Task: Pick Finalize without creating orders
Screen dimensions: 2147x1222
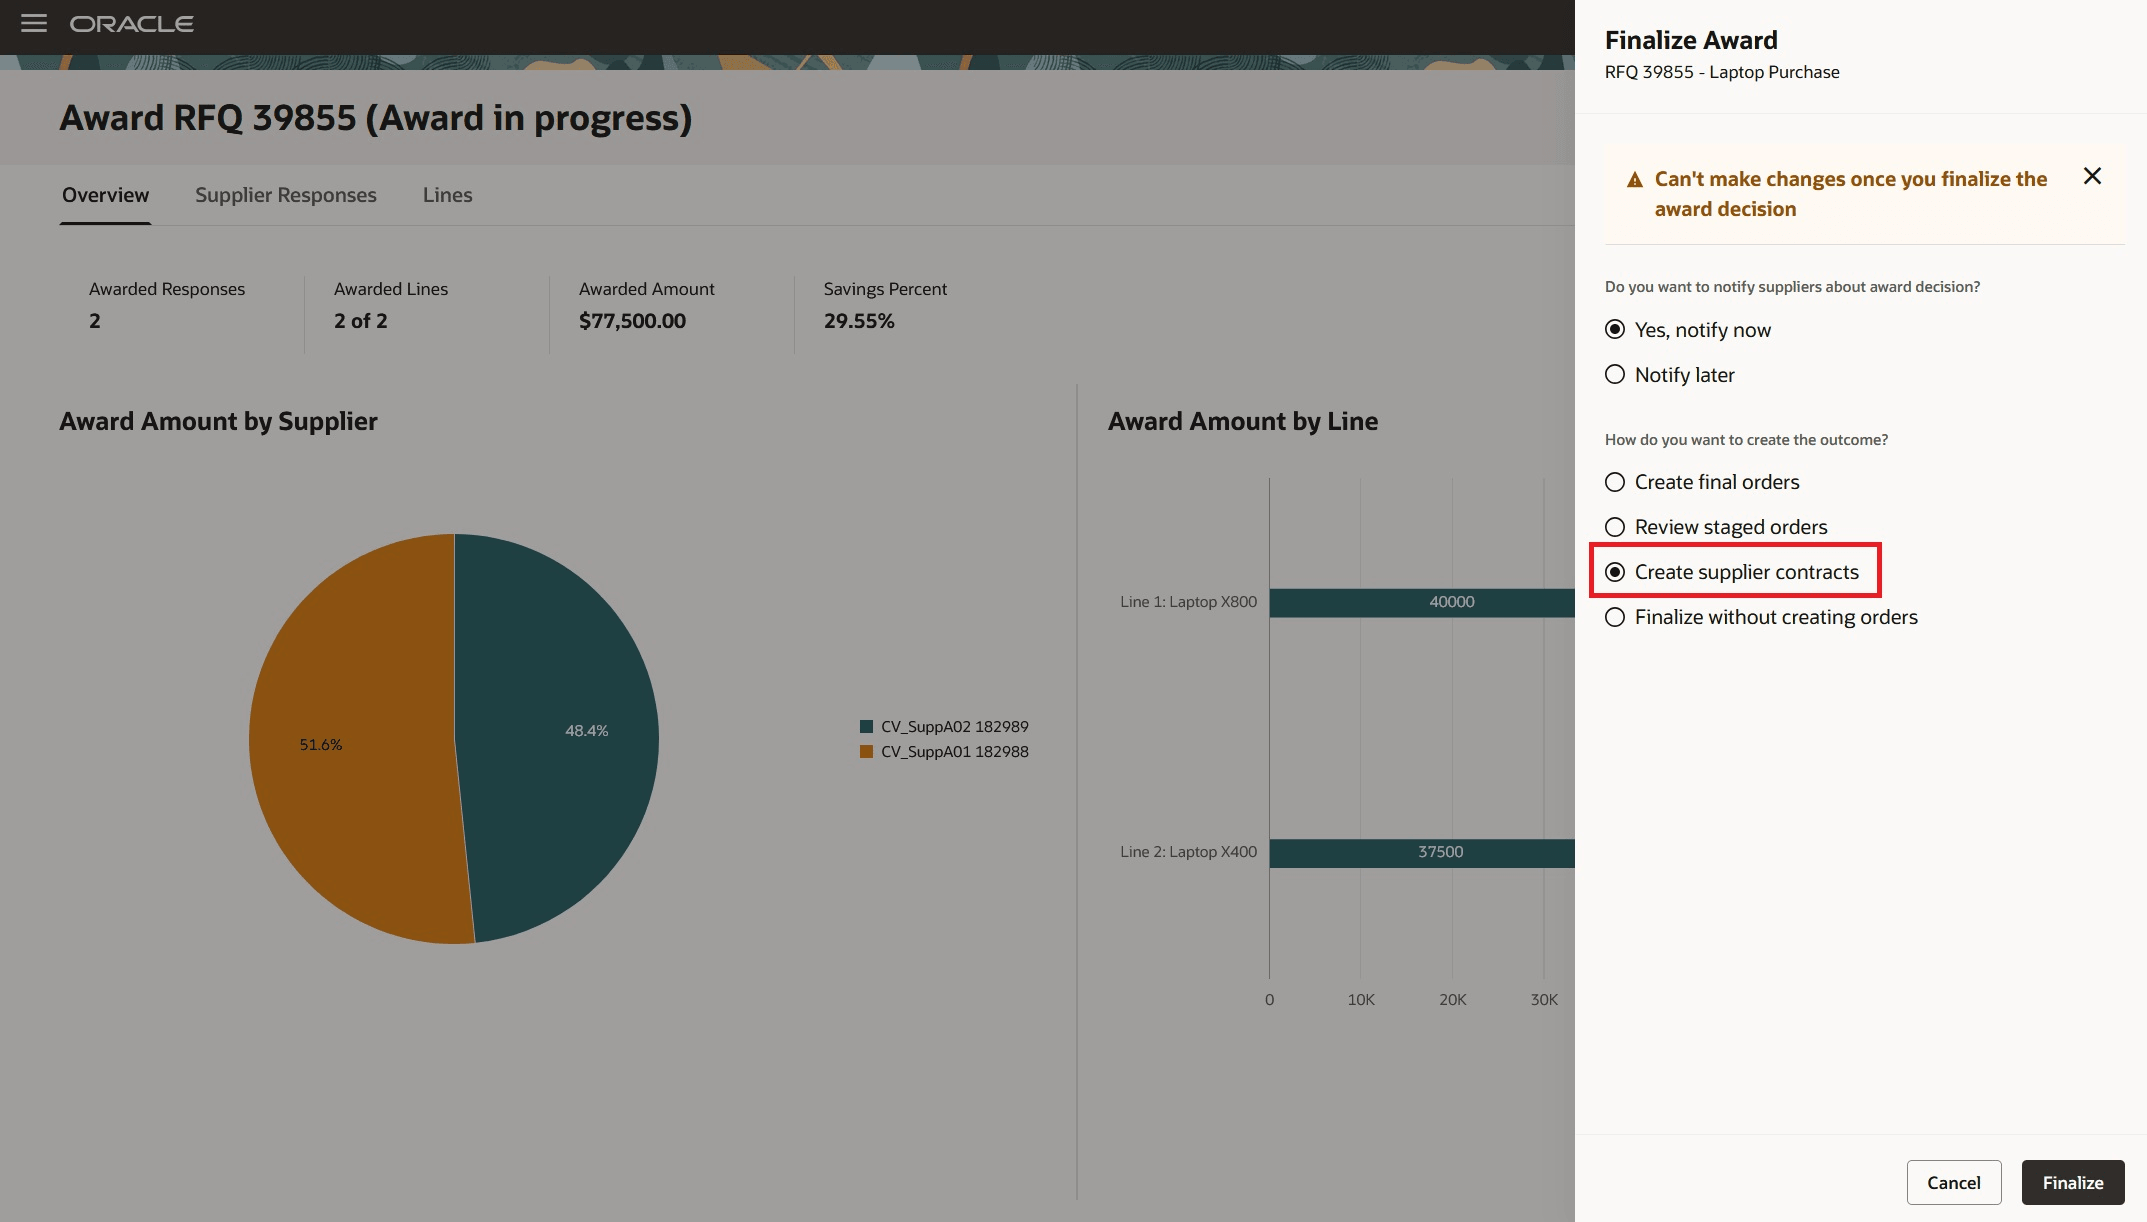Action: tap(1615, 617)
